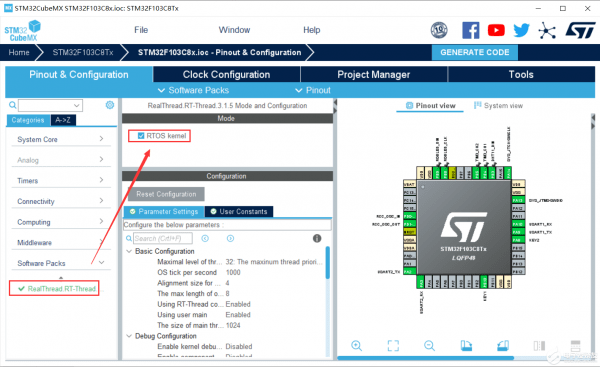Switch to the Clock Configuration tab
Image resolution: width=600 pixels, height=367 pixels.
(x=227, y=75)
